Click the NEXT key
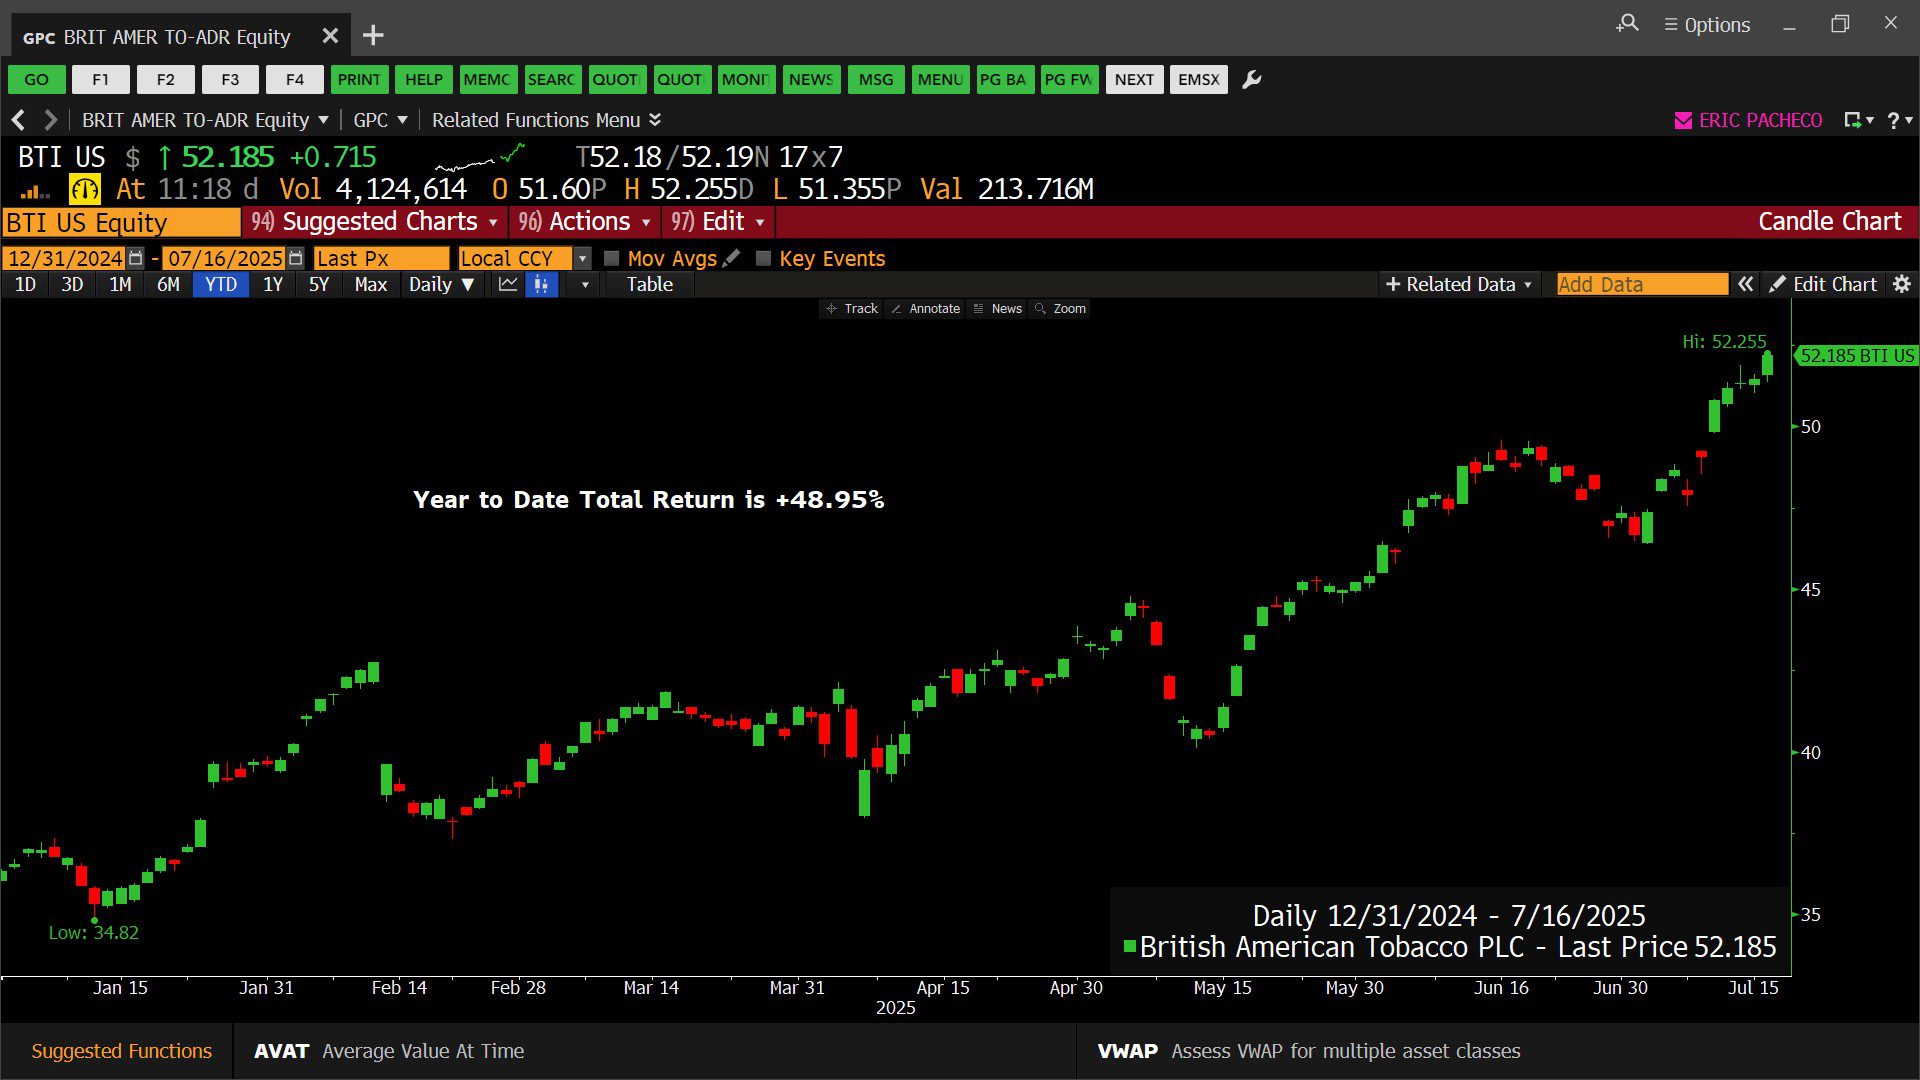This screenshot has width=1920, height=1080. (1134, 80)
